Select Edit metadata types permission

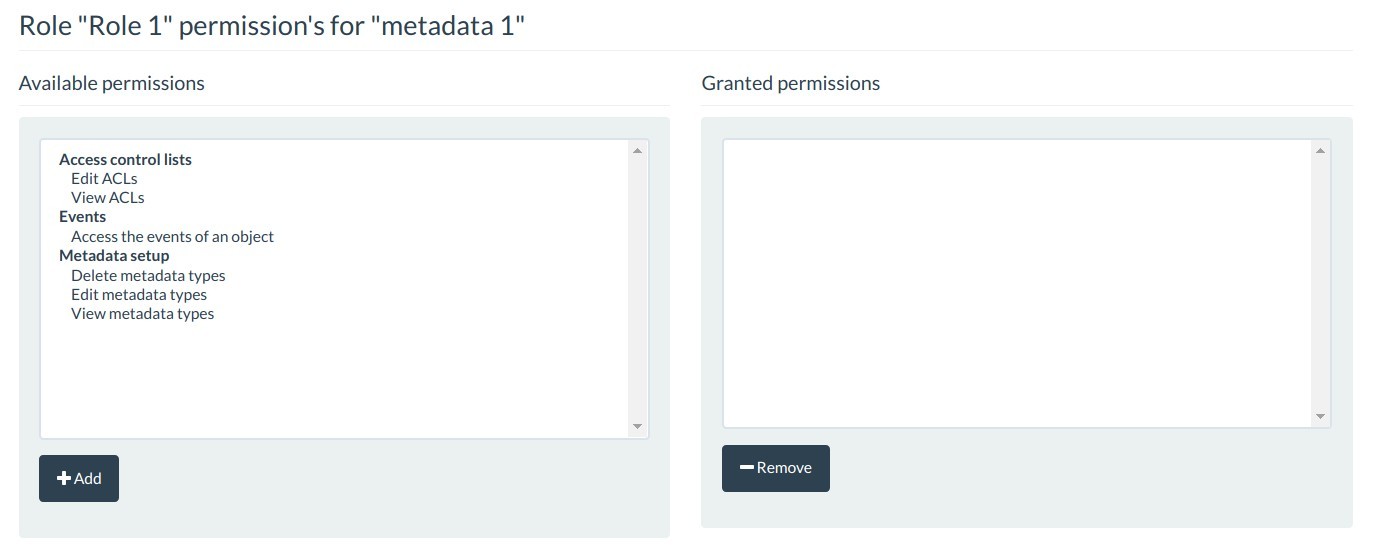tap(139, 294)
